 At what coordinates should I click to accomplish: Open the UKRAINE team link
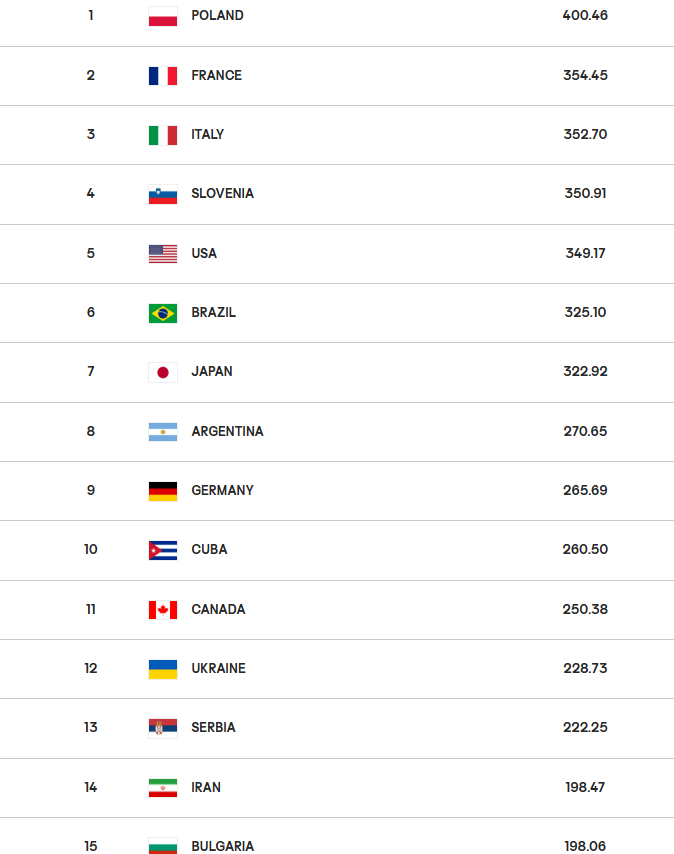tap(218, 669)
